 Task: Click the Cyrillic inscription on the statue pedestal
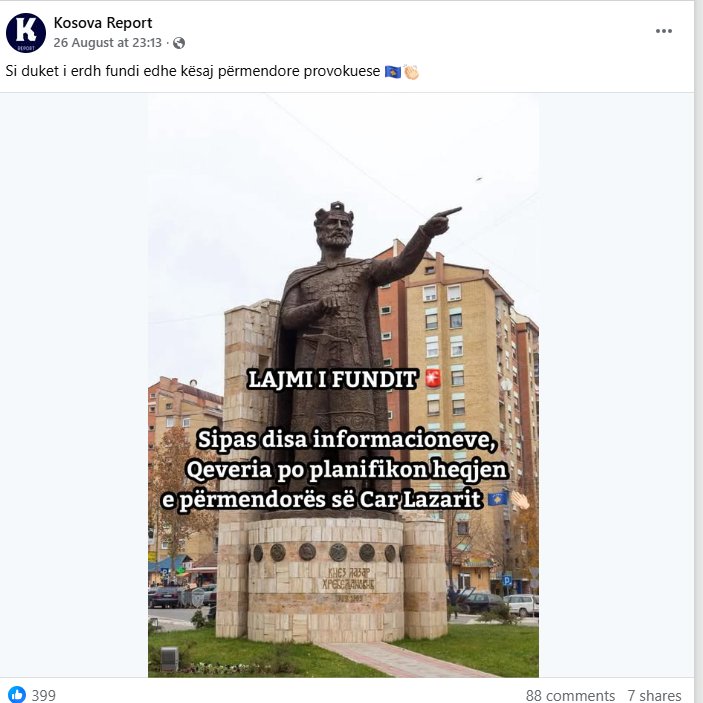point(348,579)
